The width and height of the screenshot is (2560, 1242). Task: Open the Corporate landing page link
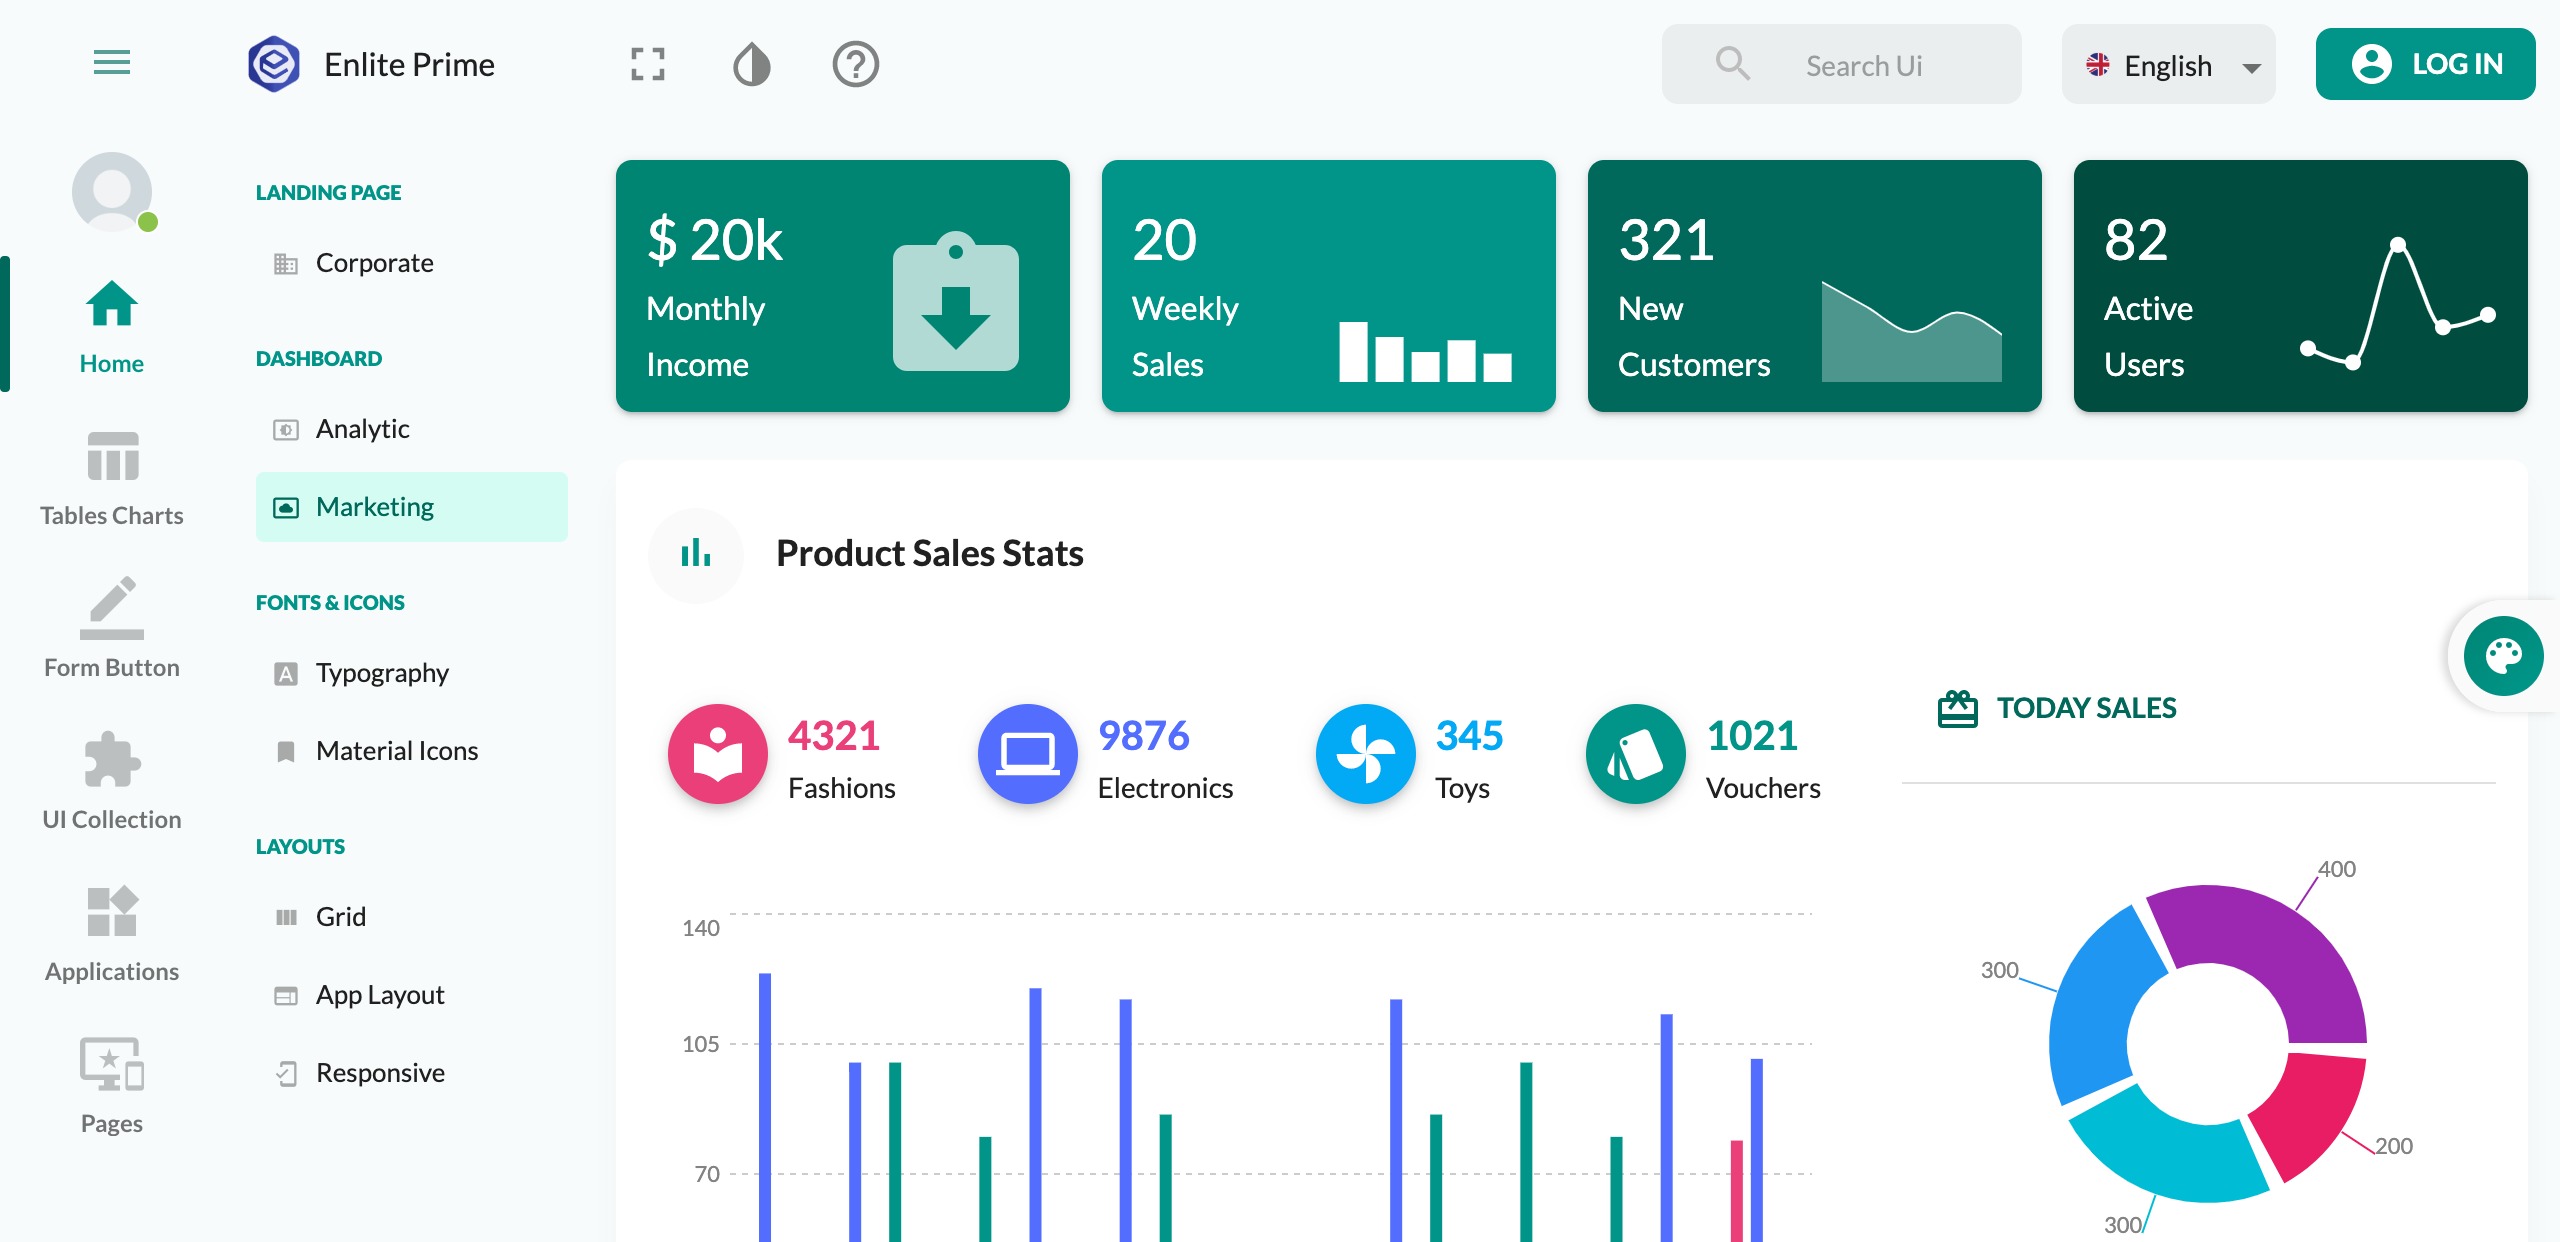(x=374, y=263)
